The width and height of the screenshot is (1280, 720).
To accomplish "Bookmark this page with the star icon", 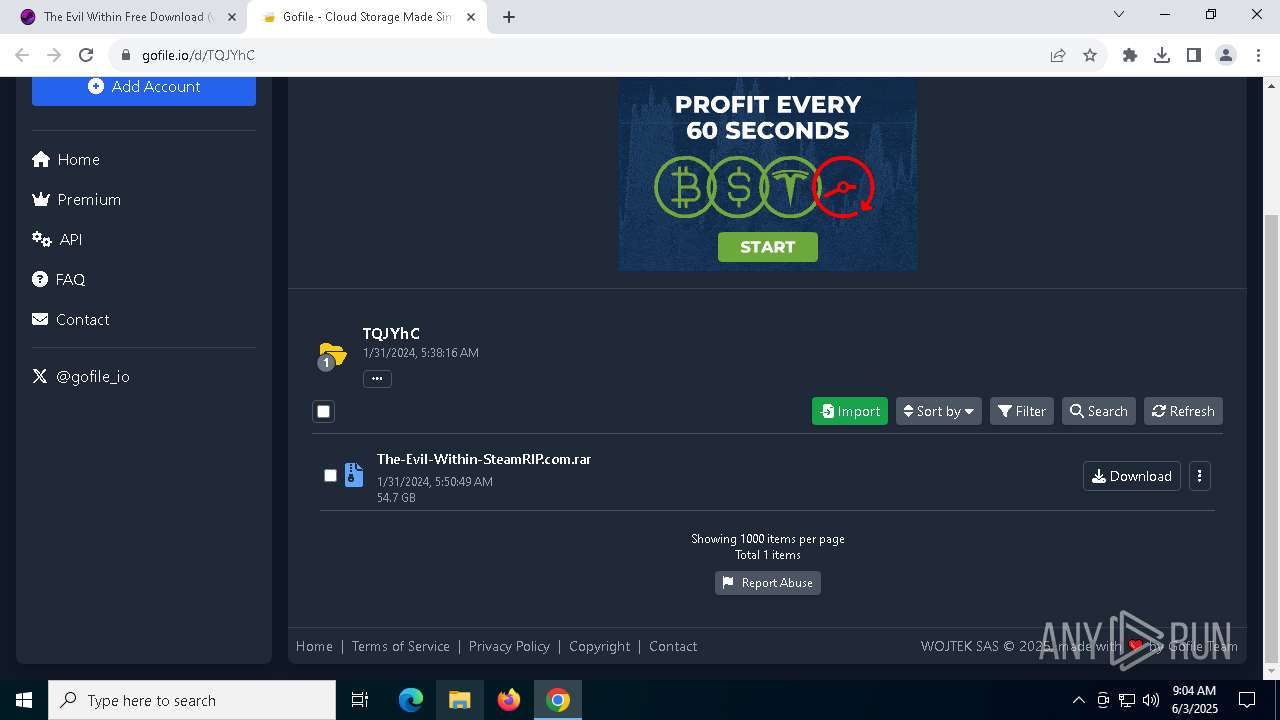I will [x=1090, y=55].
